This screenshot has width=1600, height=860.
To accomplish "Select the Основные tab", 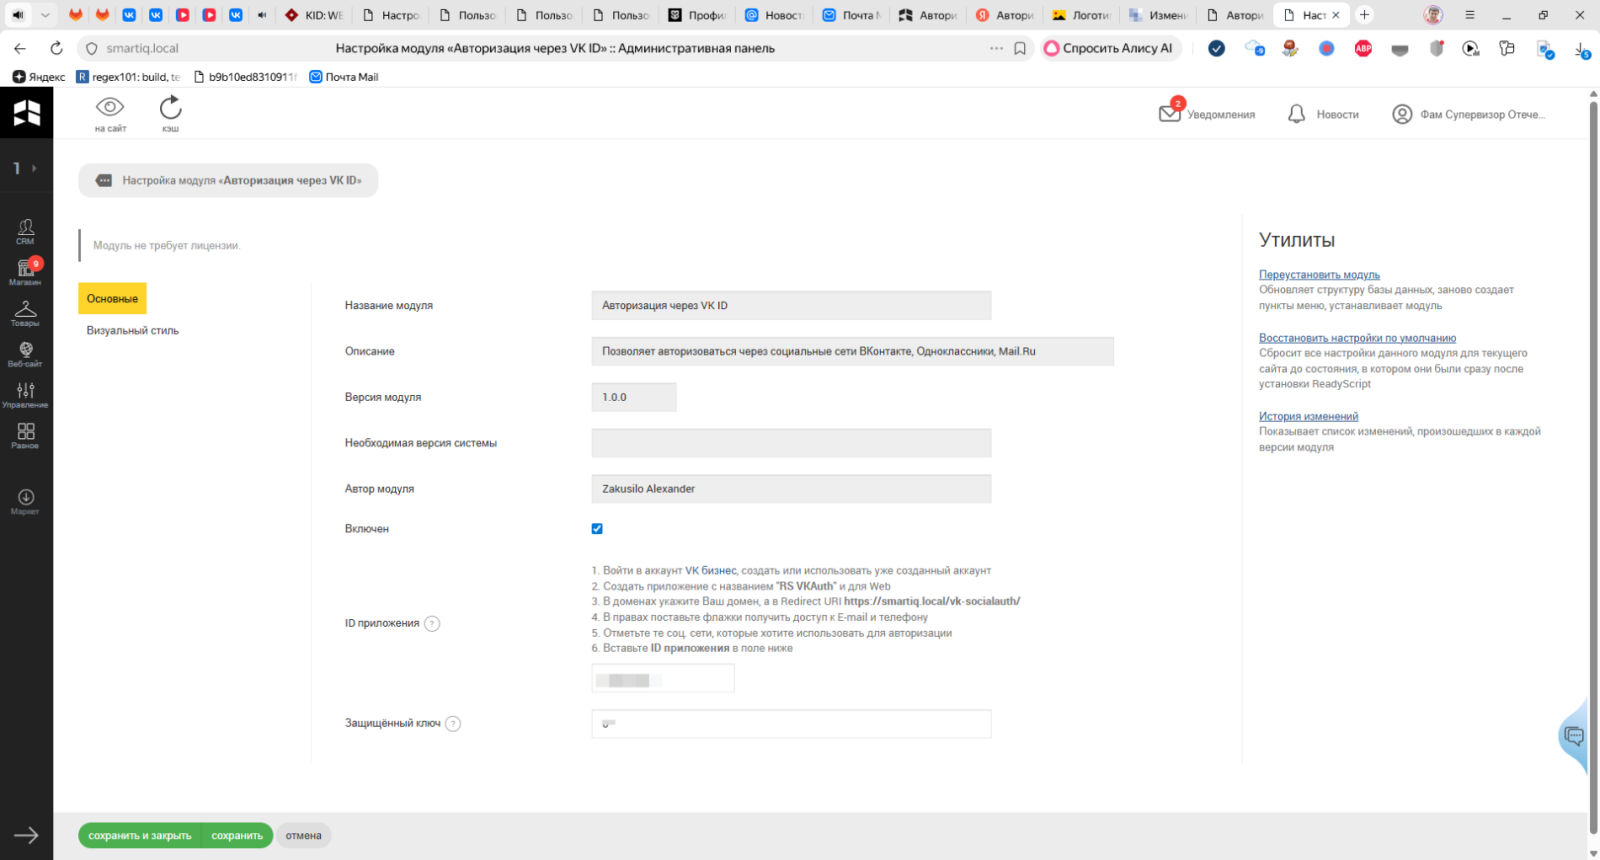I will click(x=112, y=299).
